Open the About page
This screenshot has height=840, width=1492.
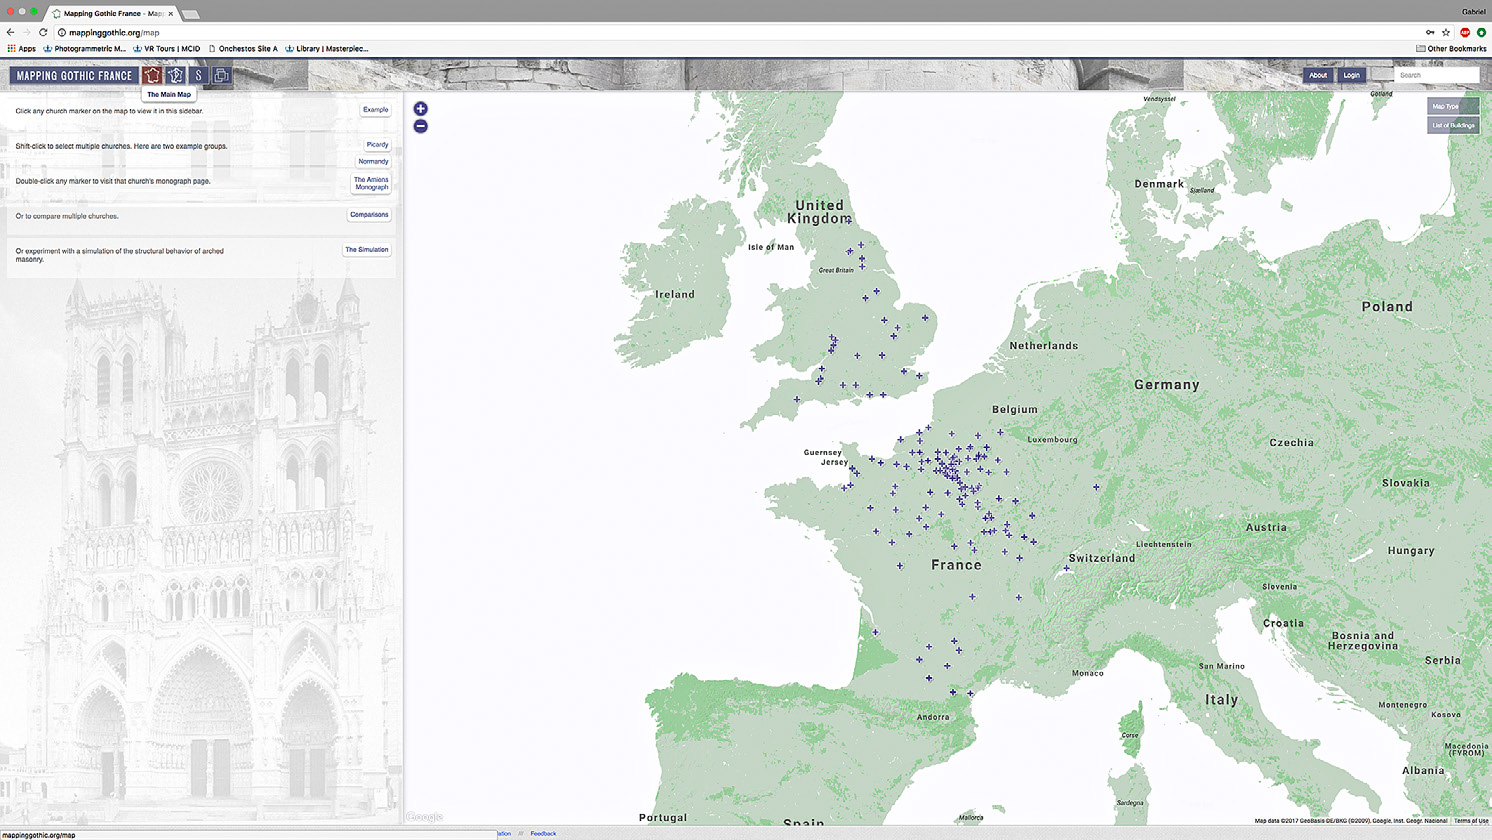click(1318, 75)
